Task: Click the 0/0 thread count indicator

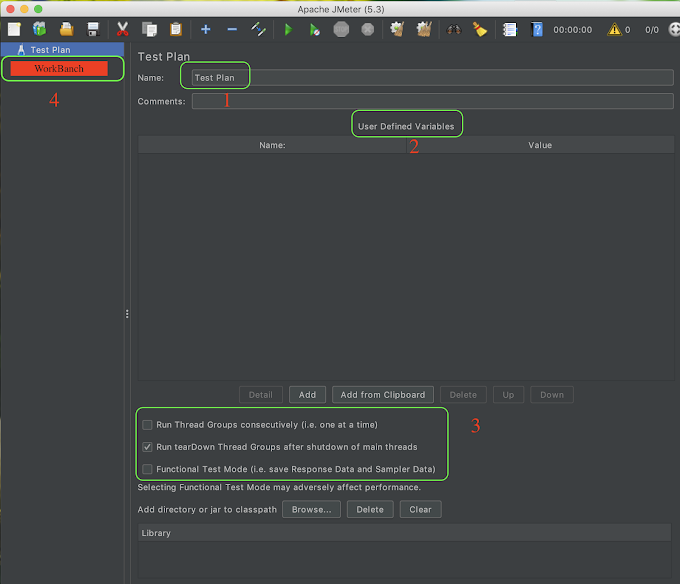Action: point(651,30)
